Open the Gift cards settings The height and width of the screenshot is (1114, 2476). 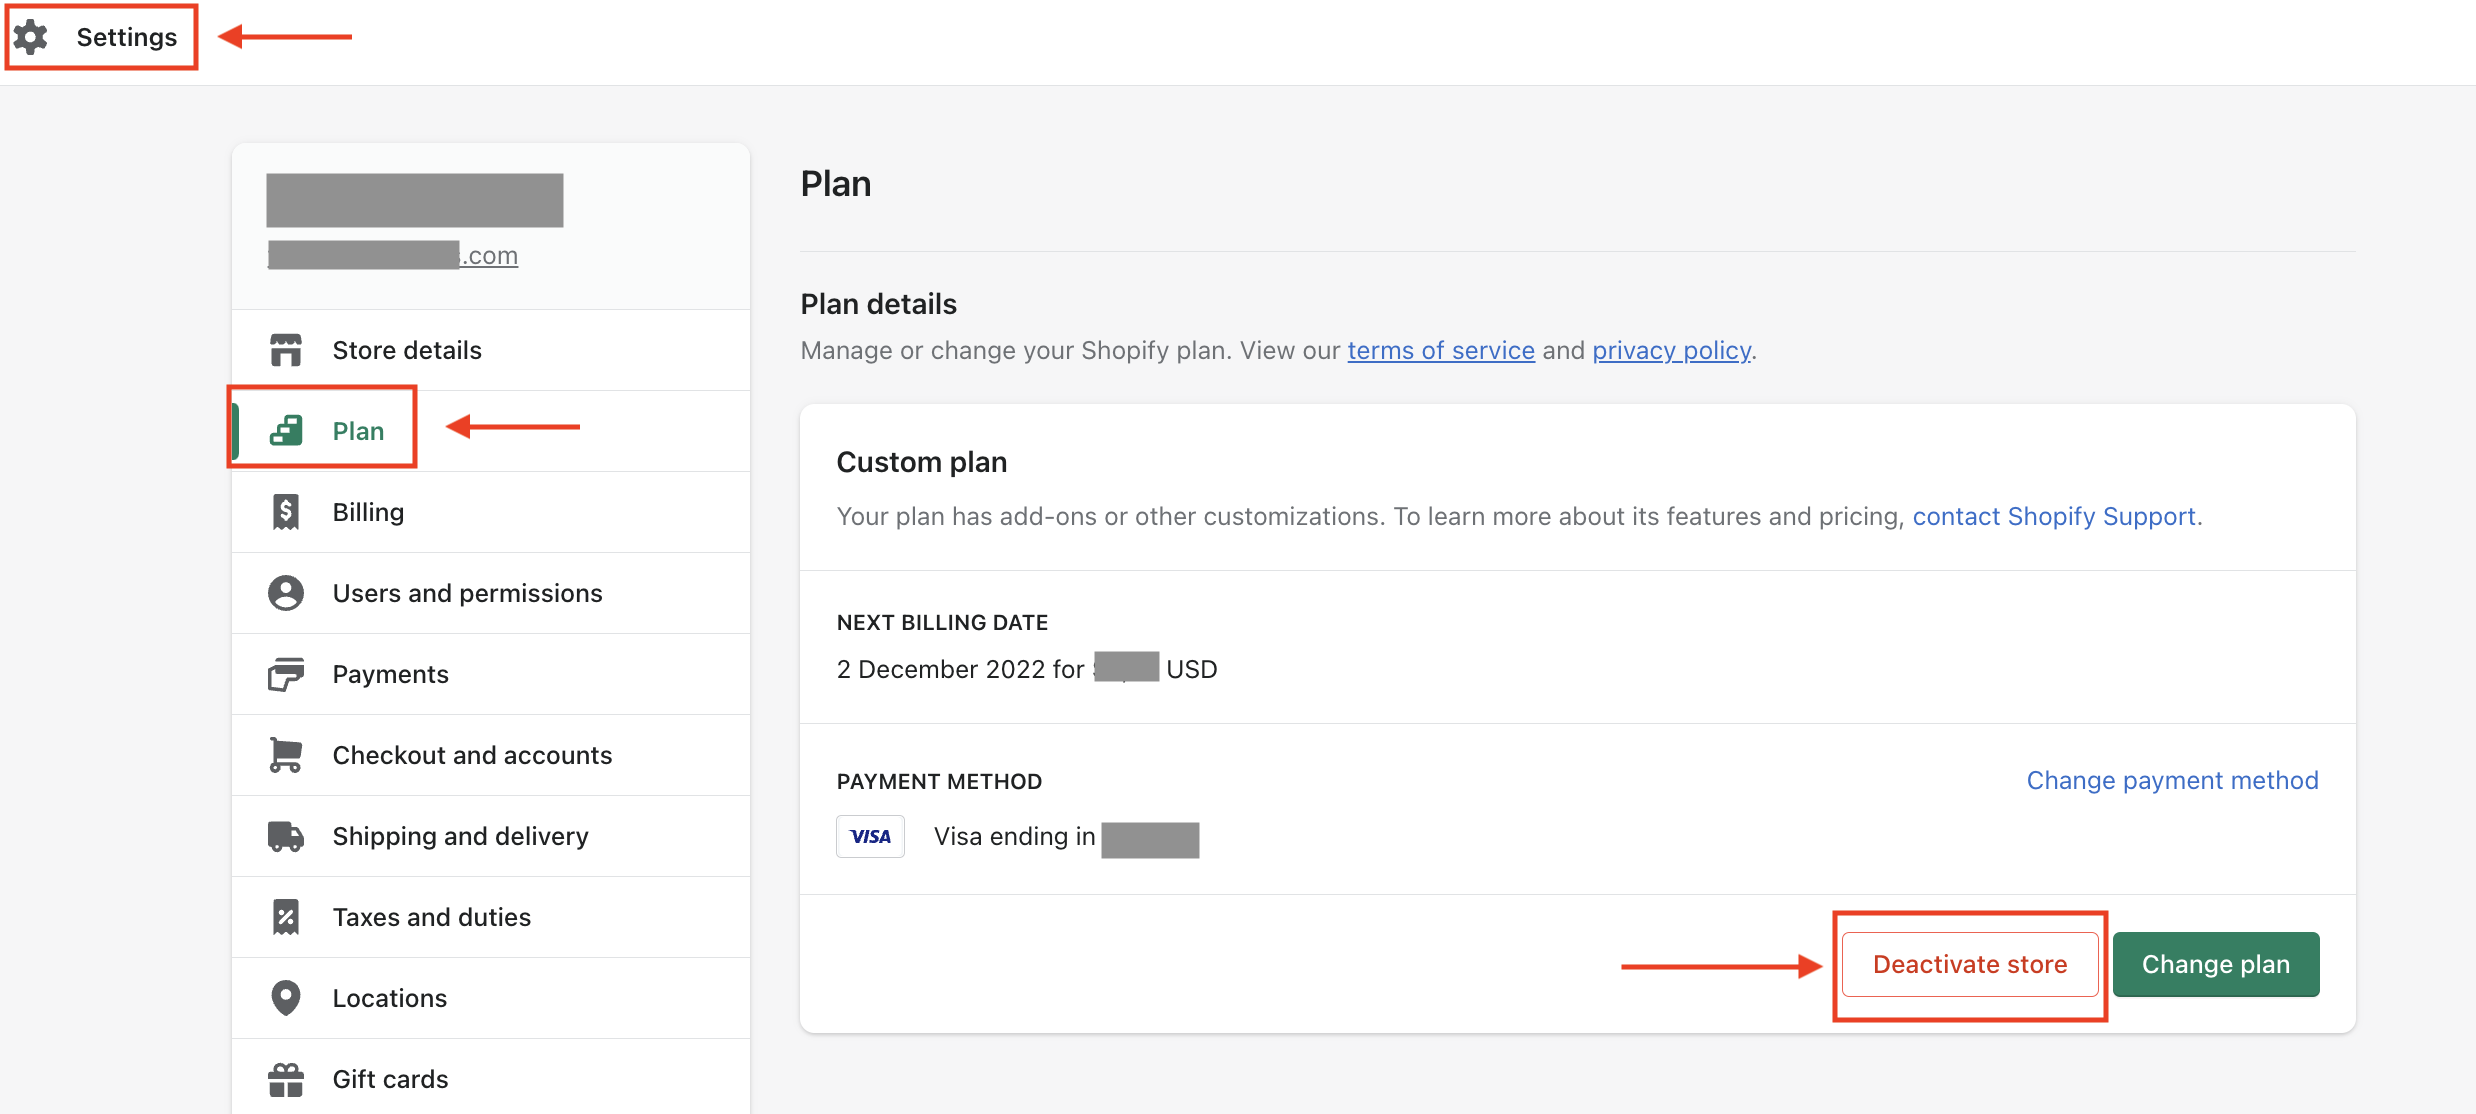[x=491, y=1079]
